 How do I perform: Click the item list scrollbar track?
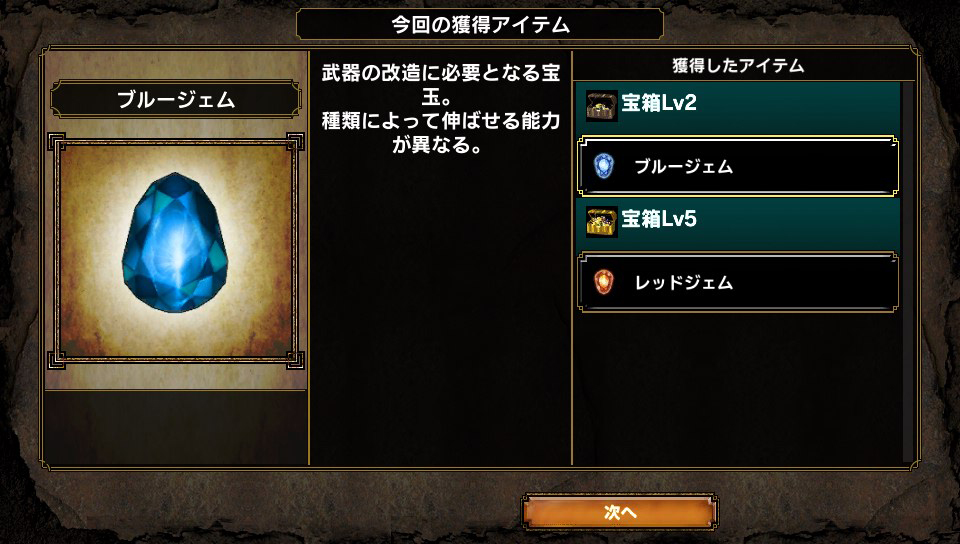(907, 272)
